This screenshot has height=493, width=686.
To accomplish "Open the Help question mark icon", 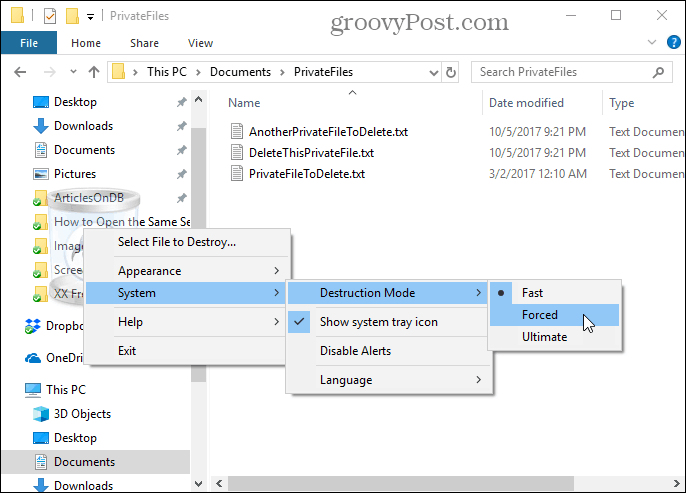I will pos(673,42).
